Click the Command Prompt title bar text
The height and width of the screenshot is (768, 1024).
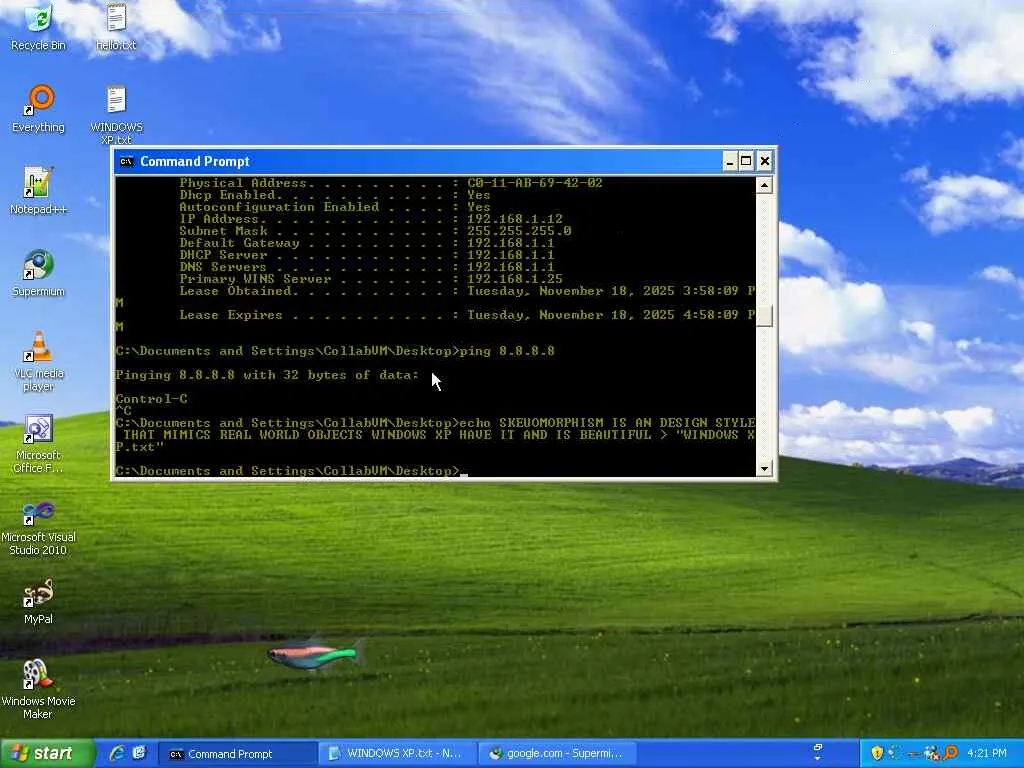(195, 161)
